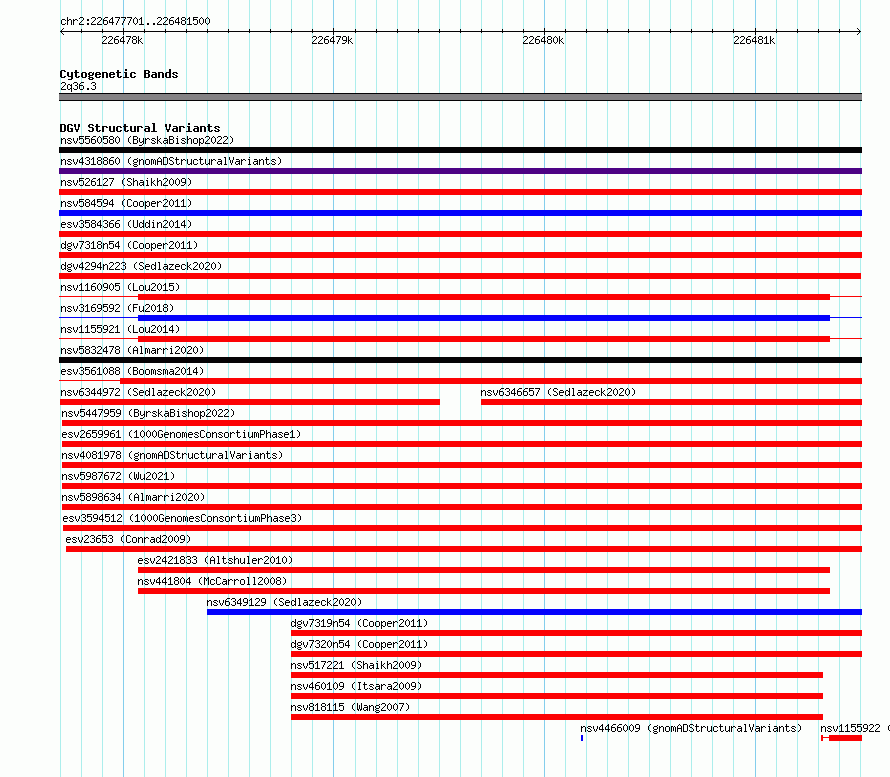Select nsv3169592 (Fu2018) label

[117, 308]
